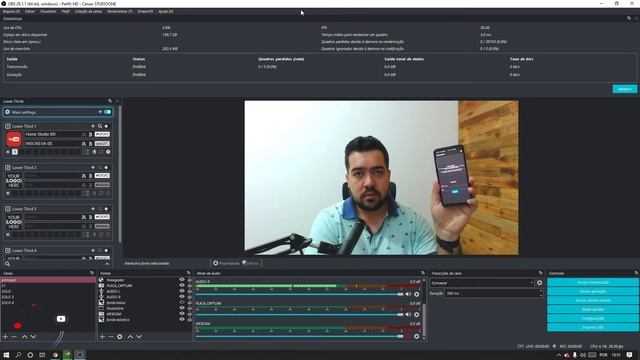Remove the selected scene with the minus icon
Screen dimensions: 640x360
[14, 337]
